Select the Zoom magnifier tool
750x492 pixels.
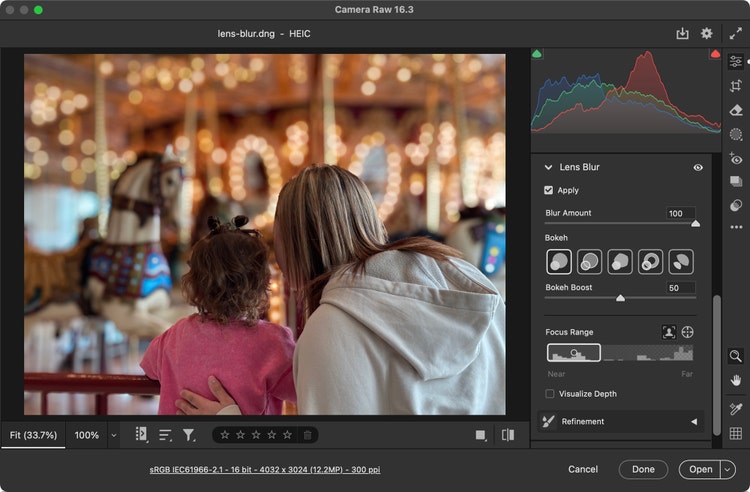click(736, 355)
